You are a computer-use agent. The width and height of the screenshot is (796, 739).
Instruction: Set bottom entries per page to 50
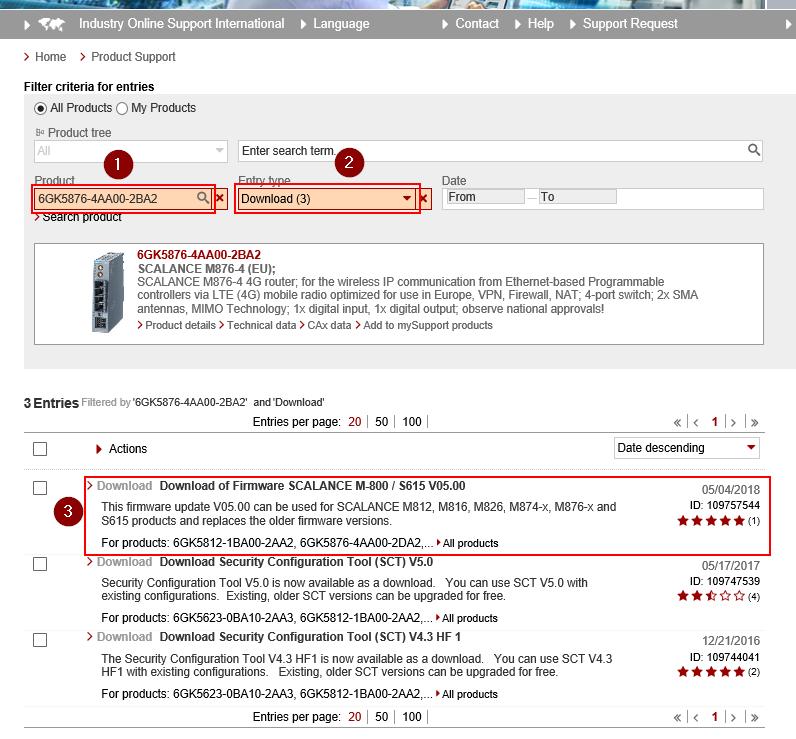coord(381,717)
